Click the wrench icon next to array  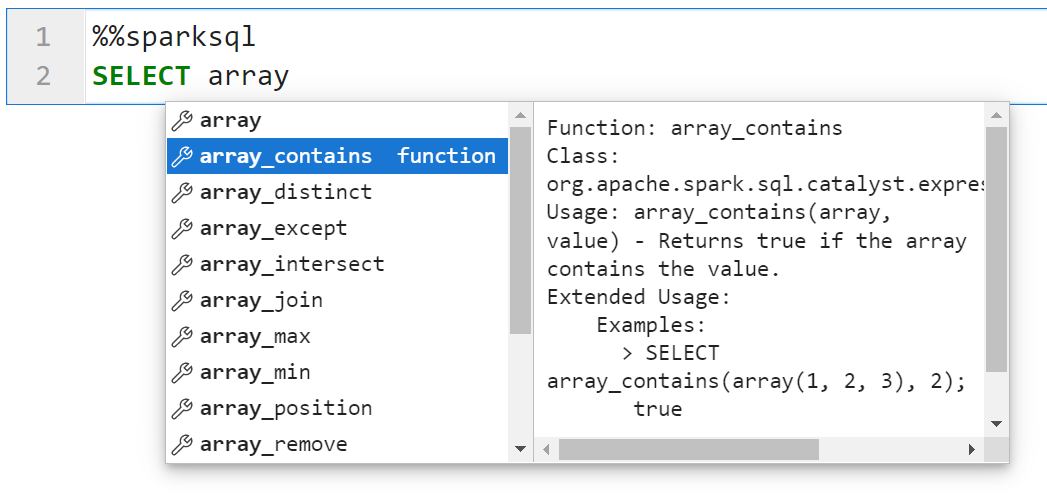point(182,121)
